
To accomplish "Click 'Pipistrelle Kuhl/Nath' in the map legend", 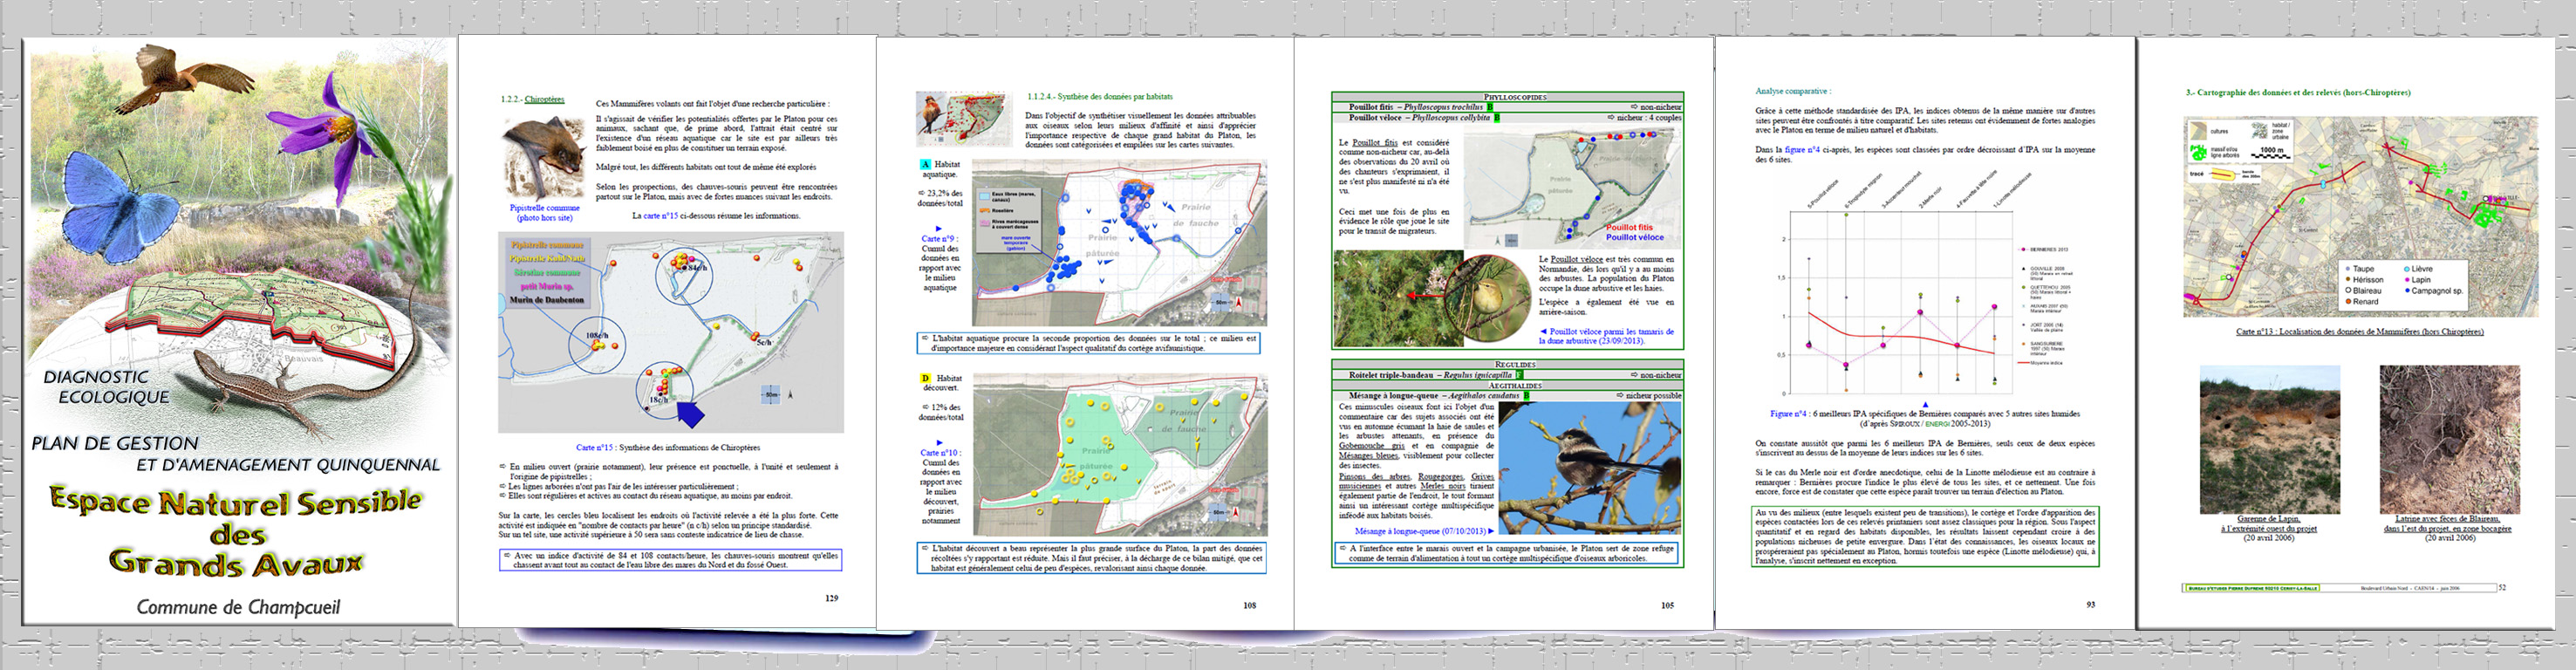I will 547,259.
